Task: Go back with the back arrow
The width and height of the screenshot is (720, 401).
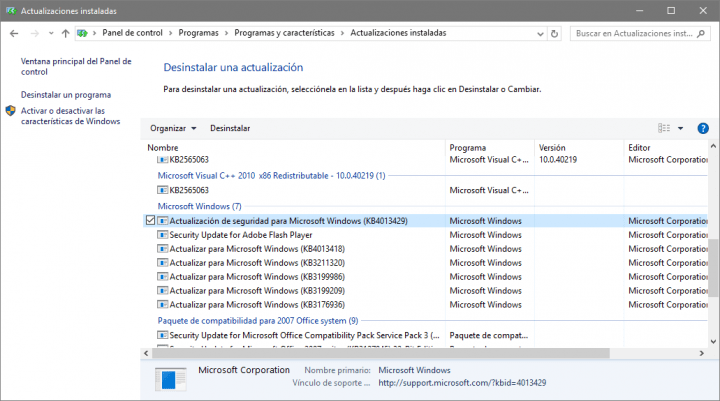Action: click(x=14, y=33)
